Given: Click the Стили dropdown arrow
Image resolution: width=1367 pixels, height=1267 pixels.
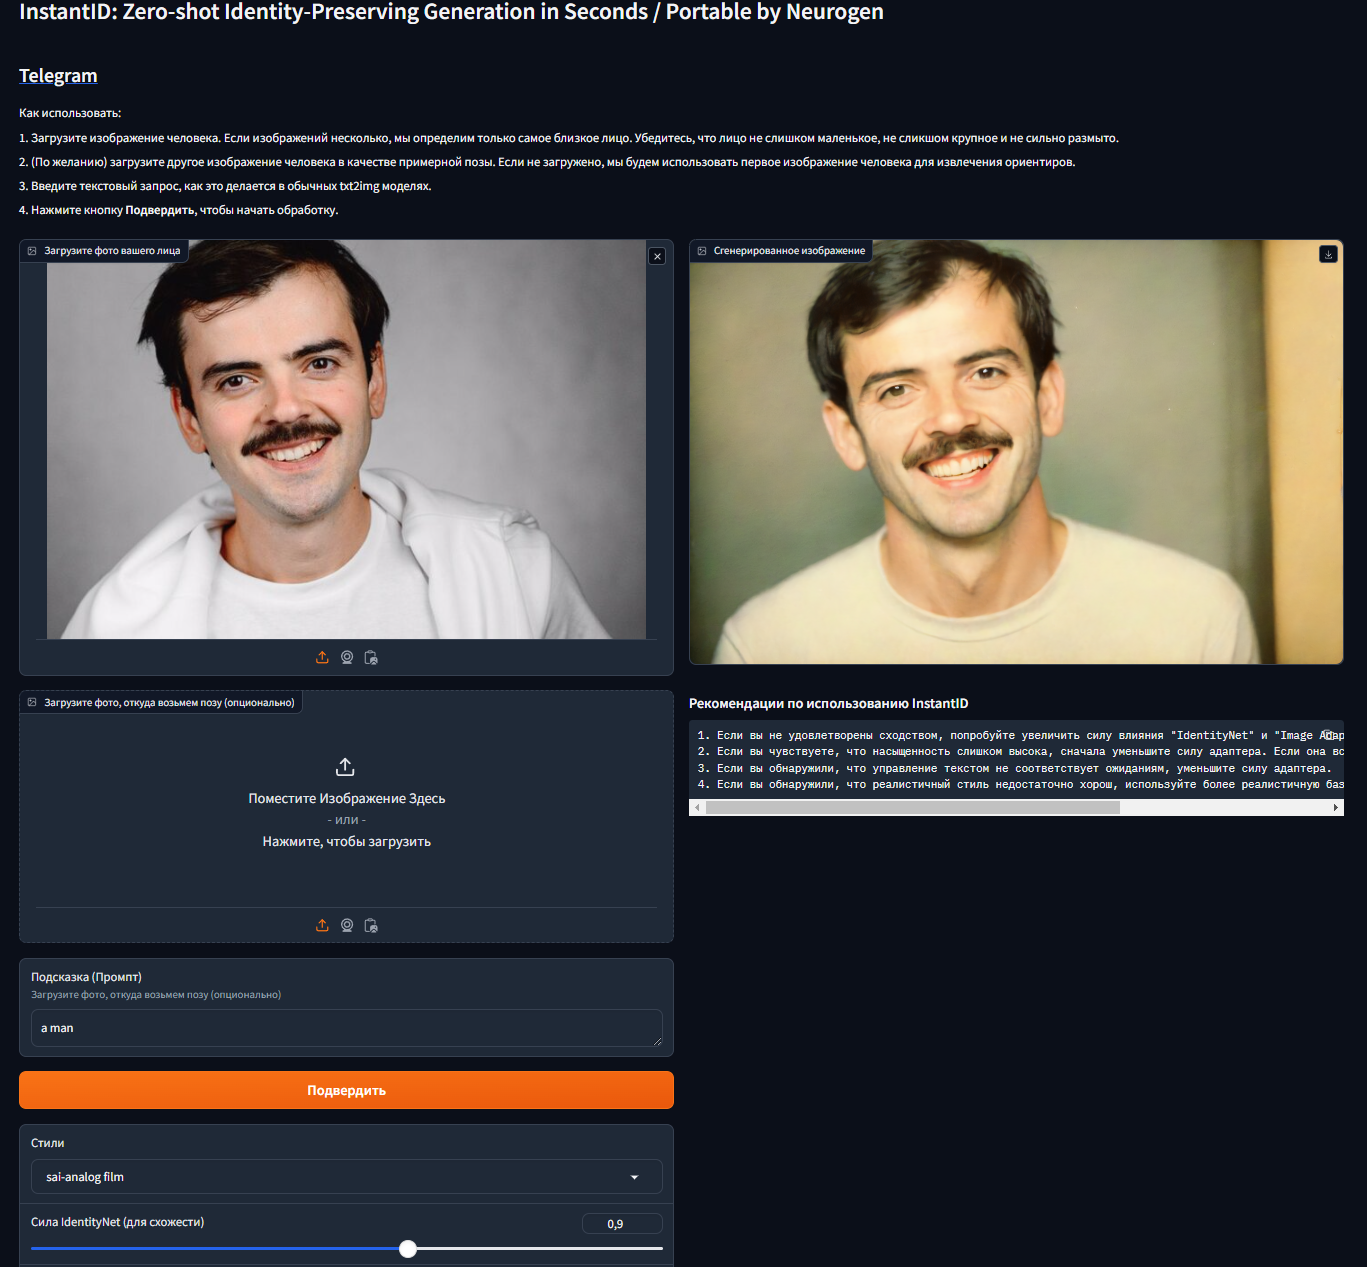Looking at the screenshot, I should click(634, 1177).
